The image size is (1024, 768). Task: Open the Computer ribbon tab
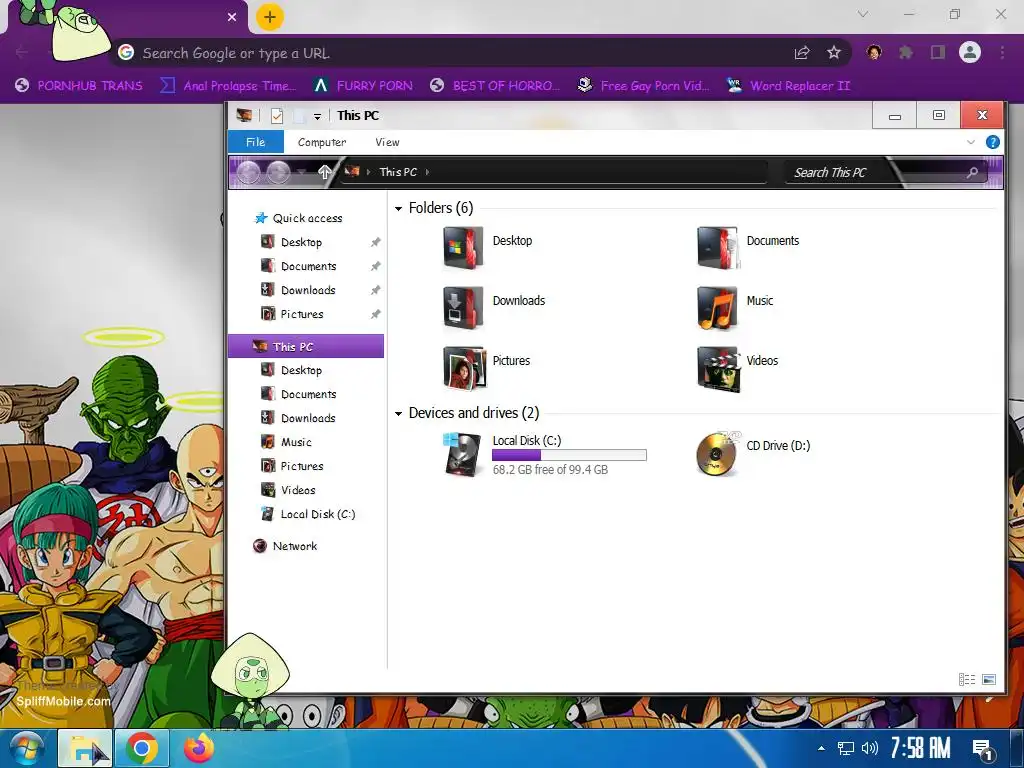click(322, 142)
